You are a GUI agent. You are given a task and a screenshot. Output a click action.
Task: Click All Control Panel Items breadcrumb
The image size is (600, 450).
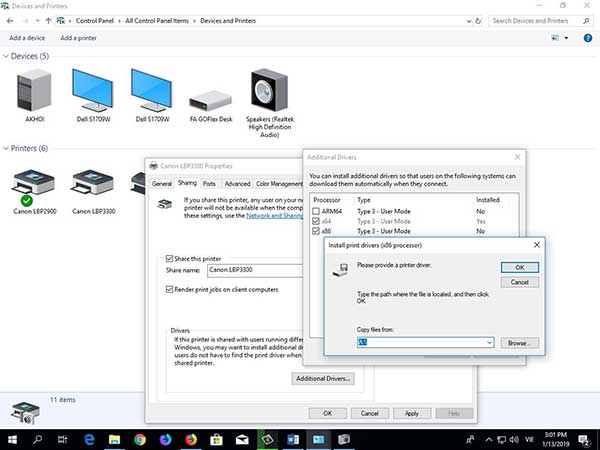[157, 21]
